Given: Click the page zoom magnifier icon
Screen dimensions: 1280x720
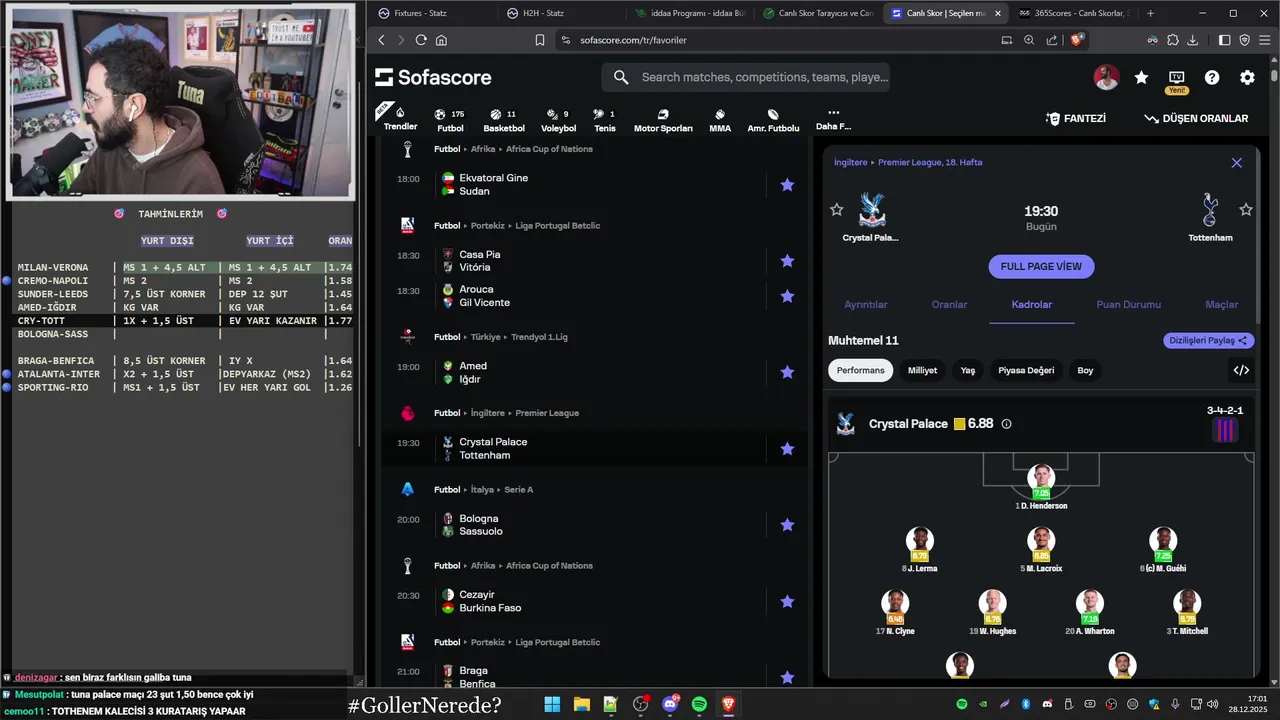Looking at the screenshot, I should (1029, 40).
